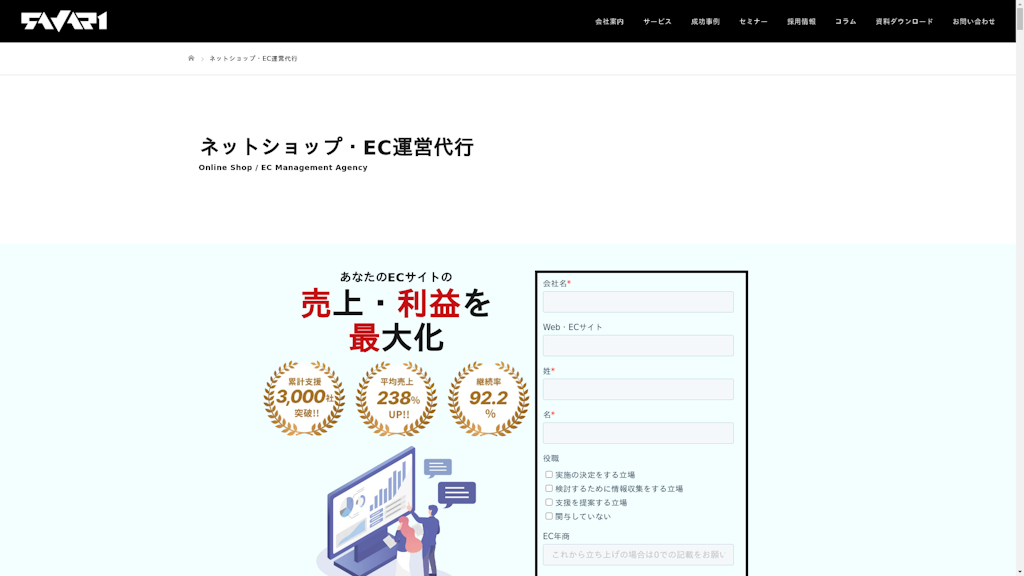Image resolution: width=1024 pixels, height=576 pixels.
Task: Click the 平均売上 238% UP laurel badge
Action: (x=396, y=398)
